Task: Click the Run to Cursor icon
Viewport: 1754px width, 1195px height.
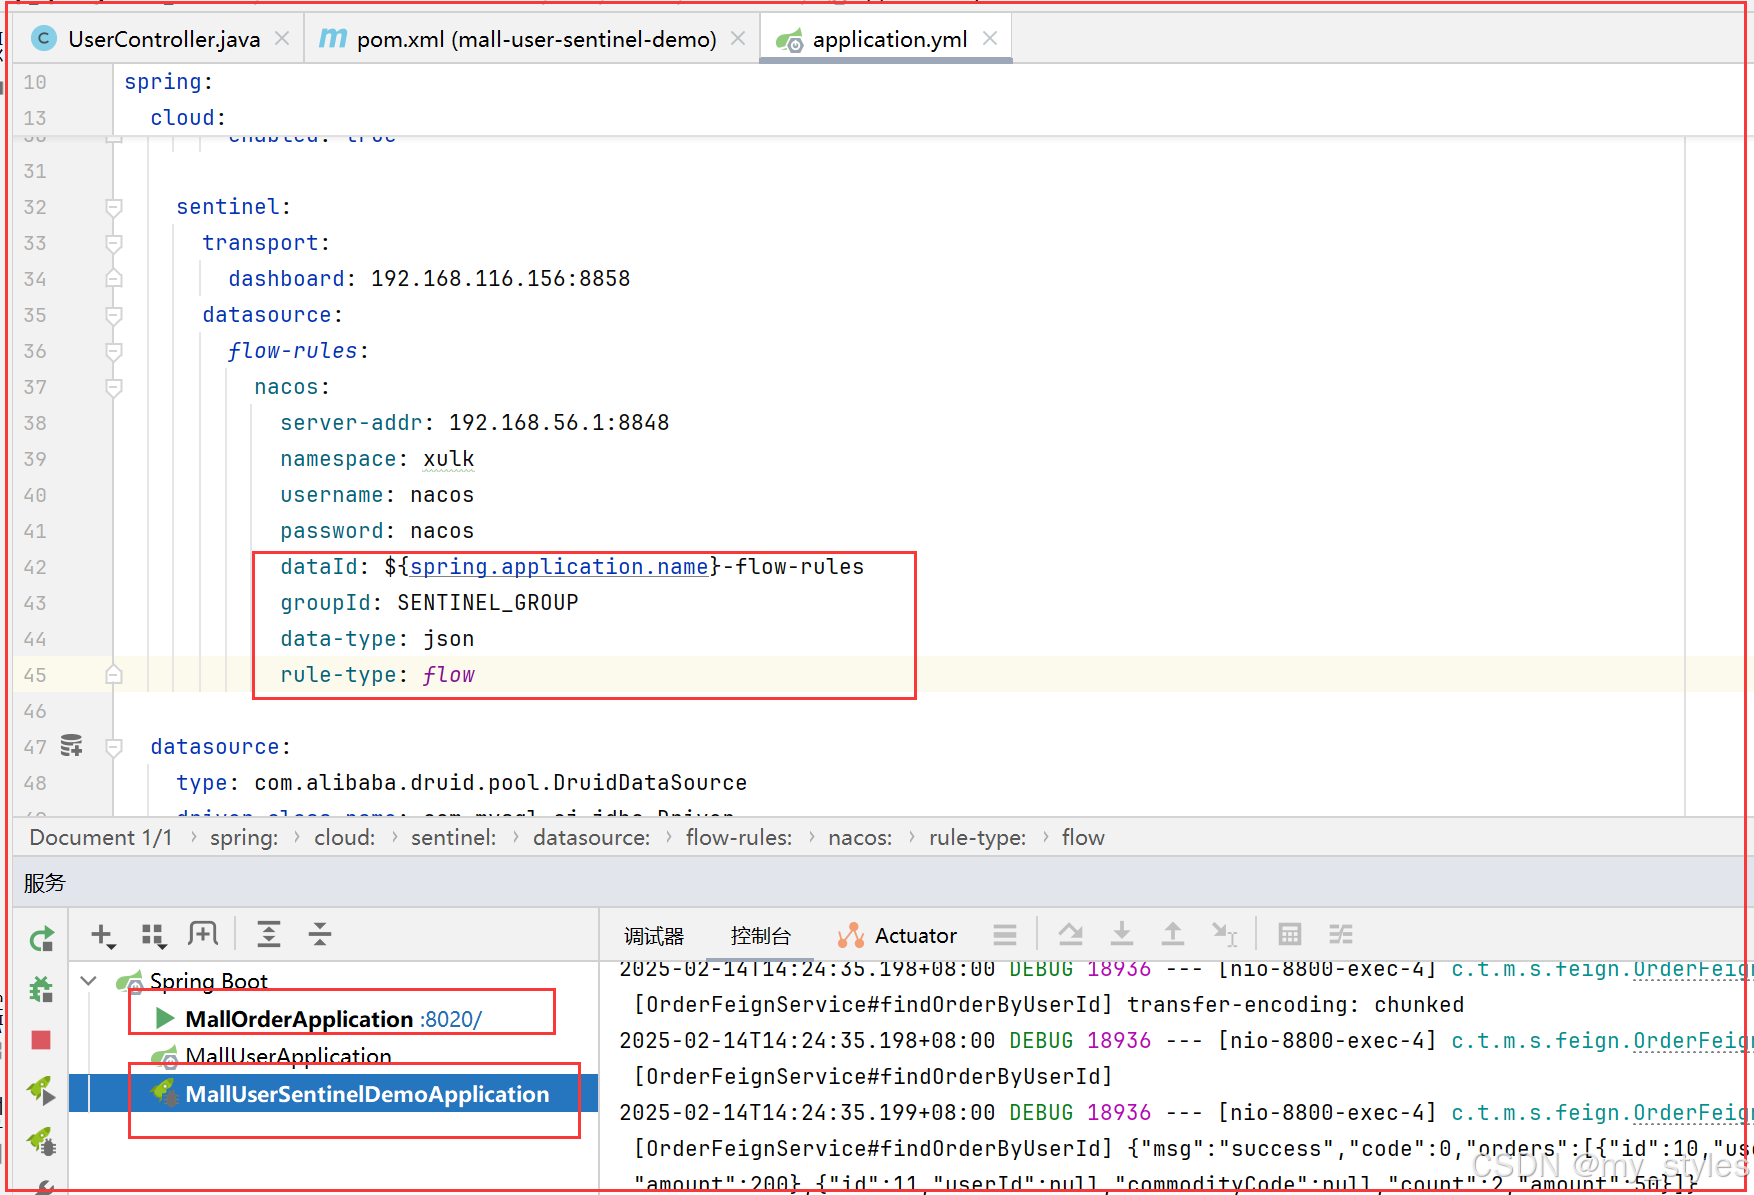Action: [x=1225, y=935]
